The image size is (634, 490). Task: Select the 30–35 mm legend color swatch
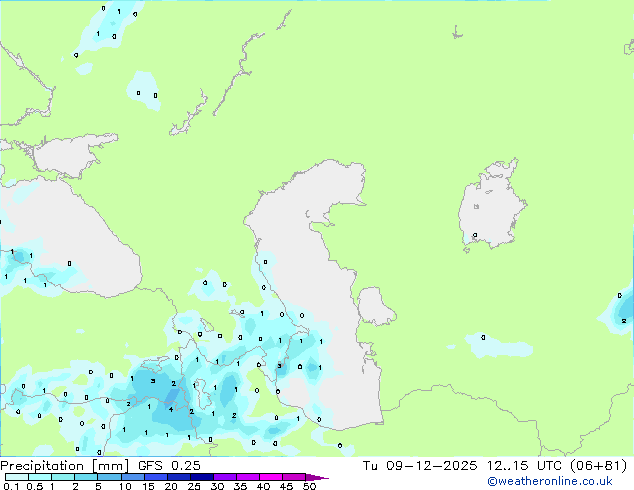tap(224, 477)
